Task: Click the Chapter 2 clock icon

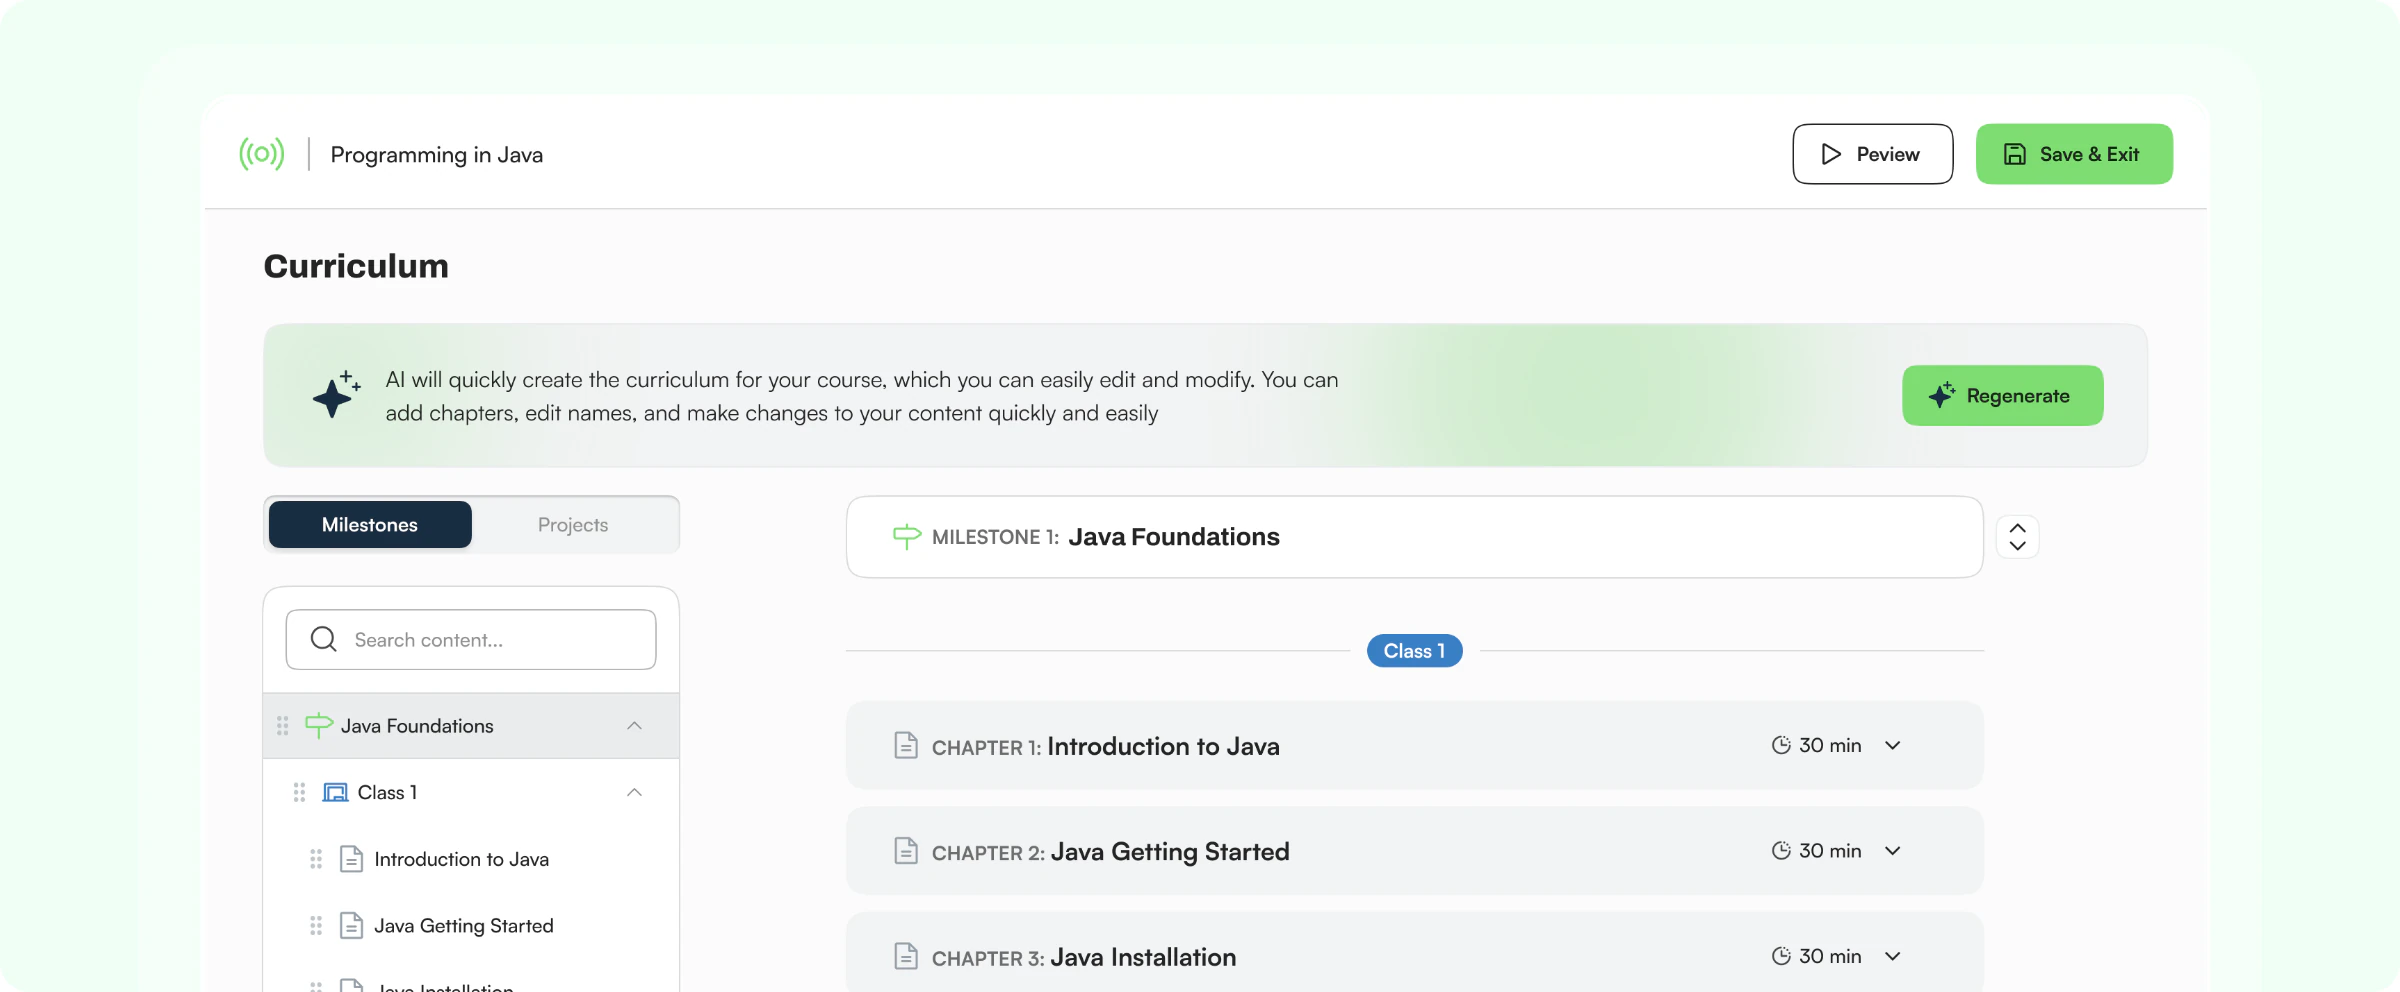Action: [x=1781, y=850]
